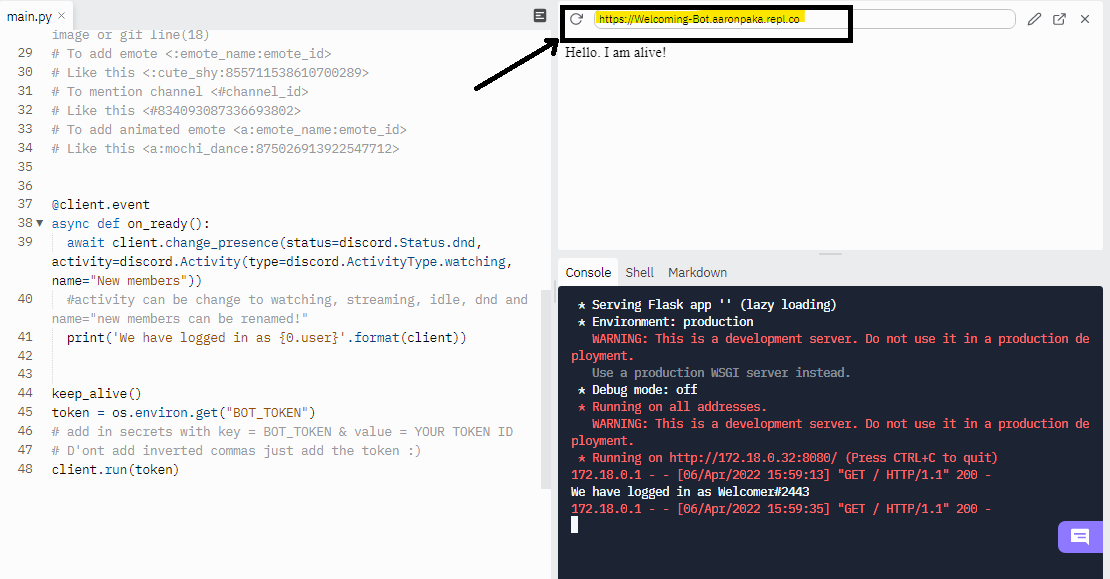
Task: Open webview in a new tab
Action: [x=1059, y=19]
